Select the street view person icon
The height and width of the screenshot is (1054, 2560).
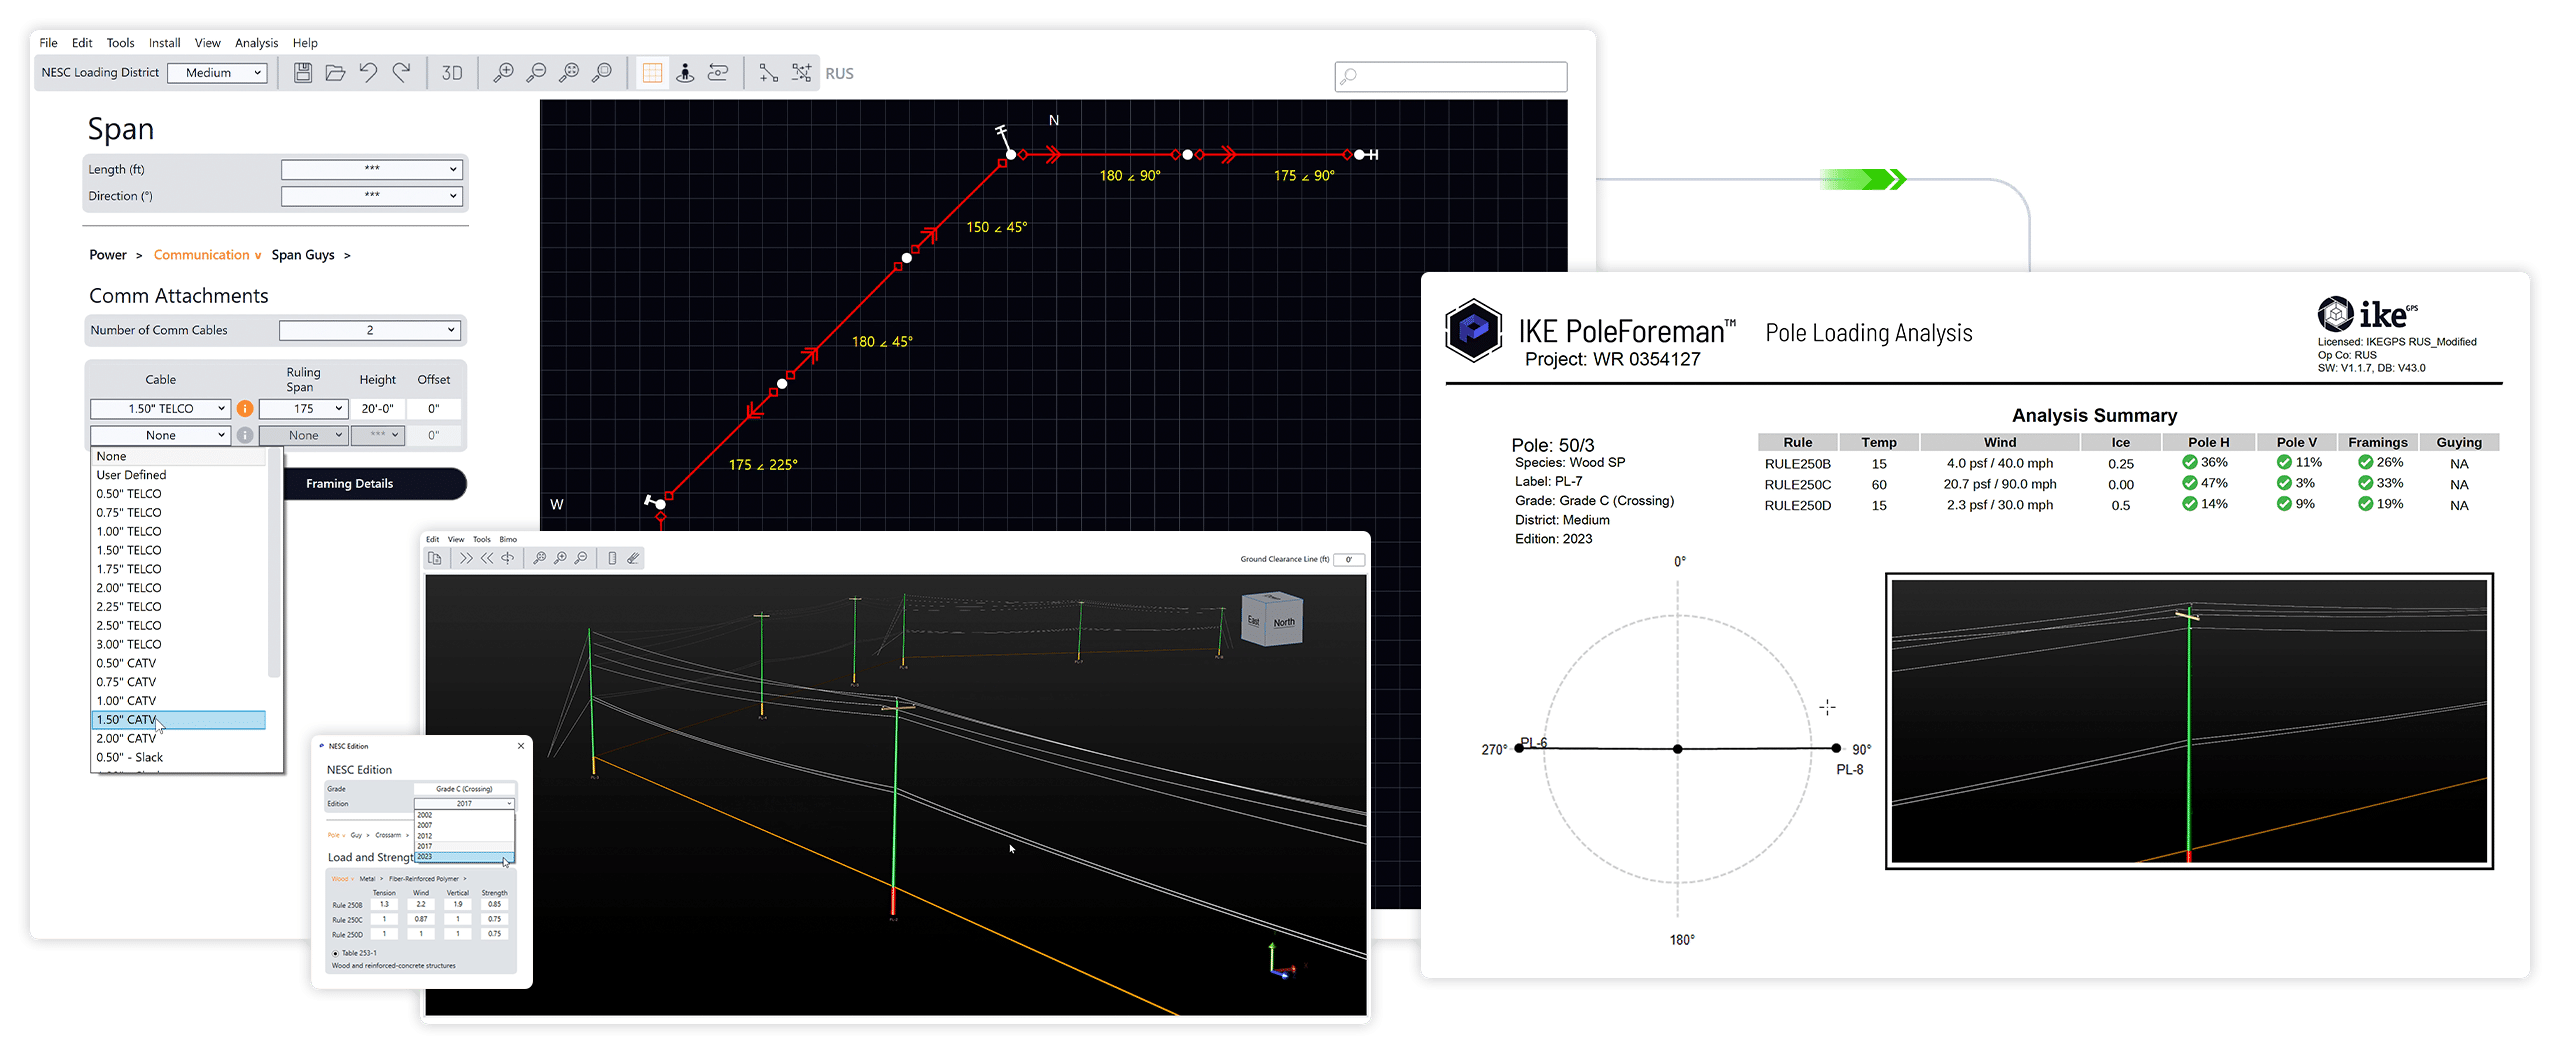pos(685,72)
